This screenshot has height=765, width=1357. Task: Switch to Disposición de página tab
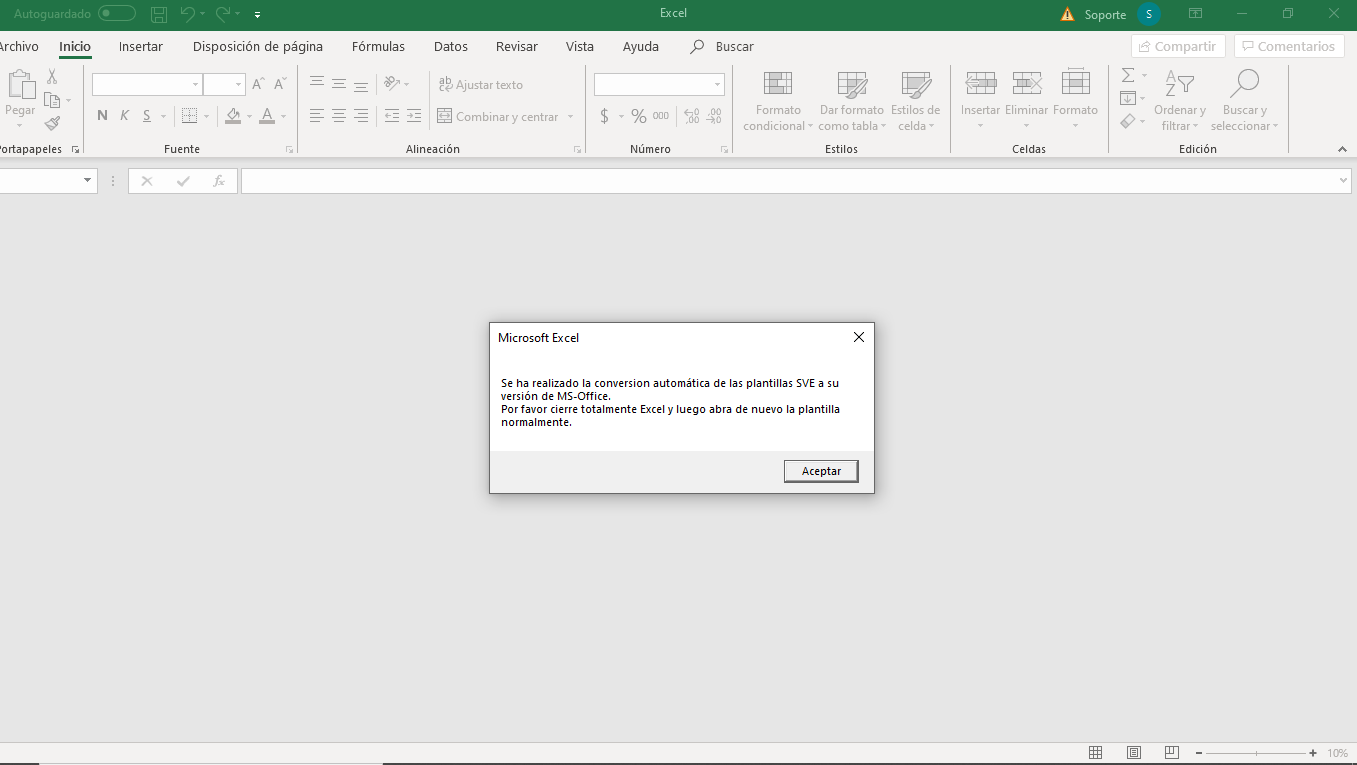click(258, 46)
